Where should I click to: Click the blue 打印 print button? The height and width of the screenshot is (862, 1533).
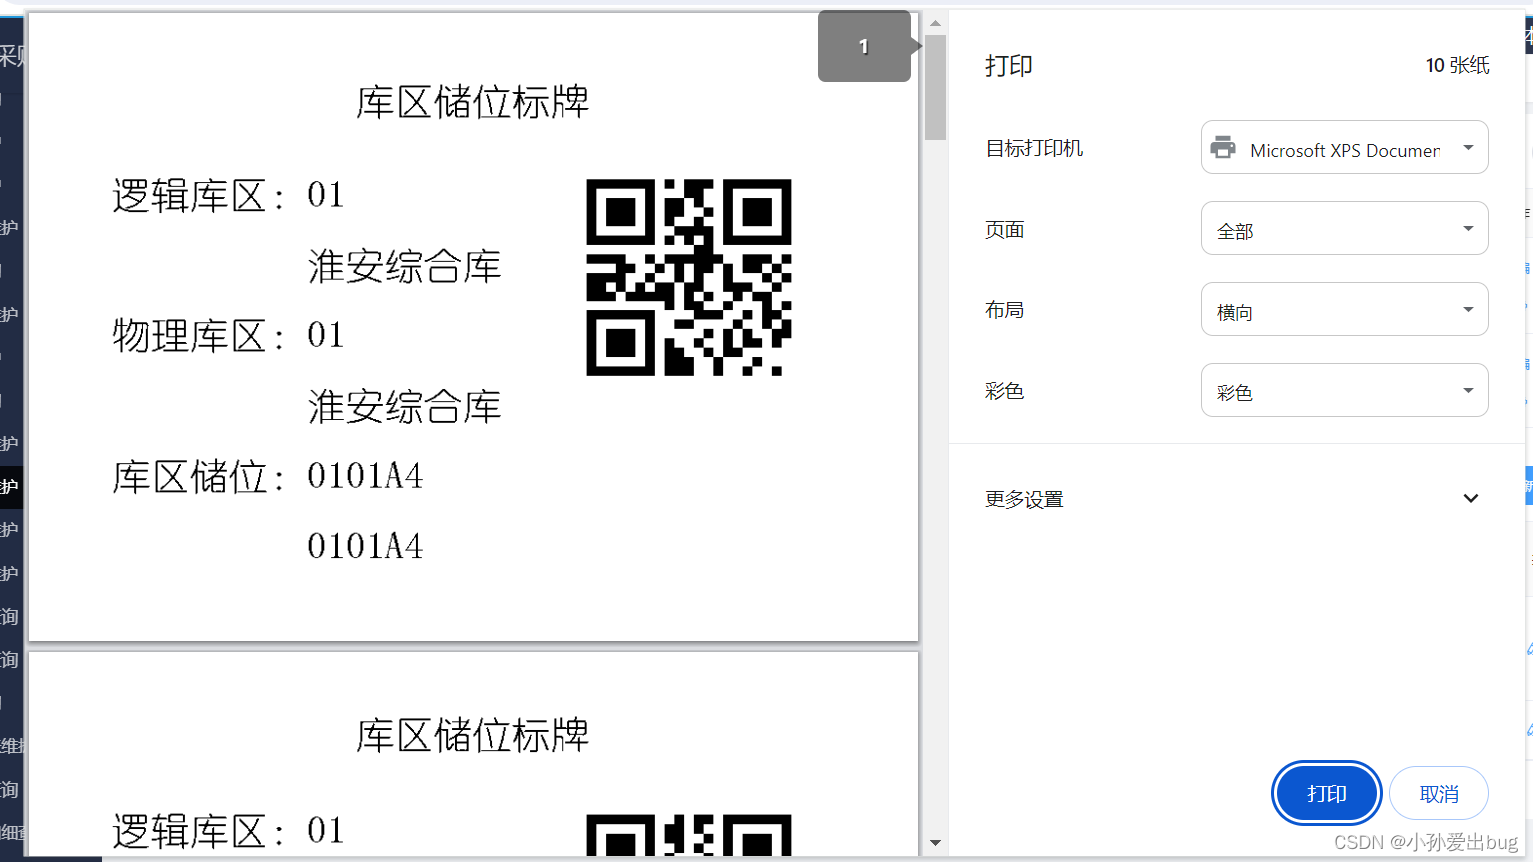pyautogui.click(x=1326, y=794)
